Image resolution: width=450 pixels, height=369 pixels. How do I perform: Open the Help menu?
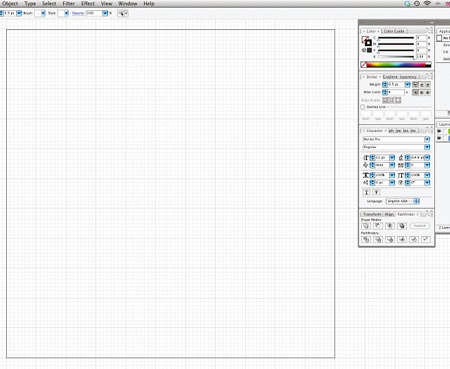click(149, 4)
